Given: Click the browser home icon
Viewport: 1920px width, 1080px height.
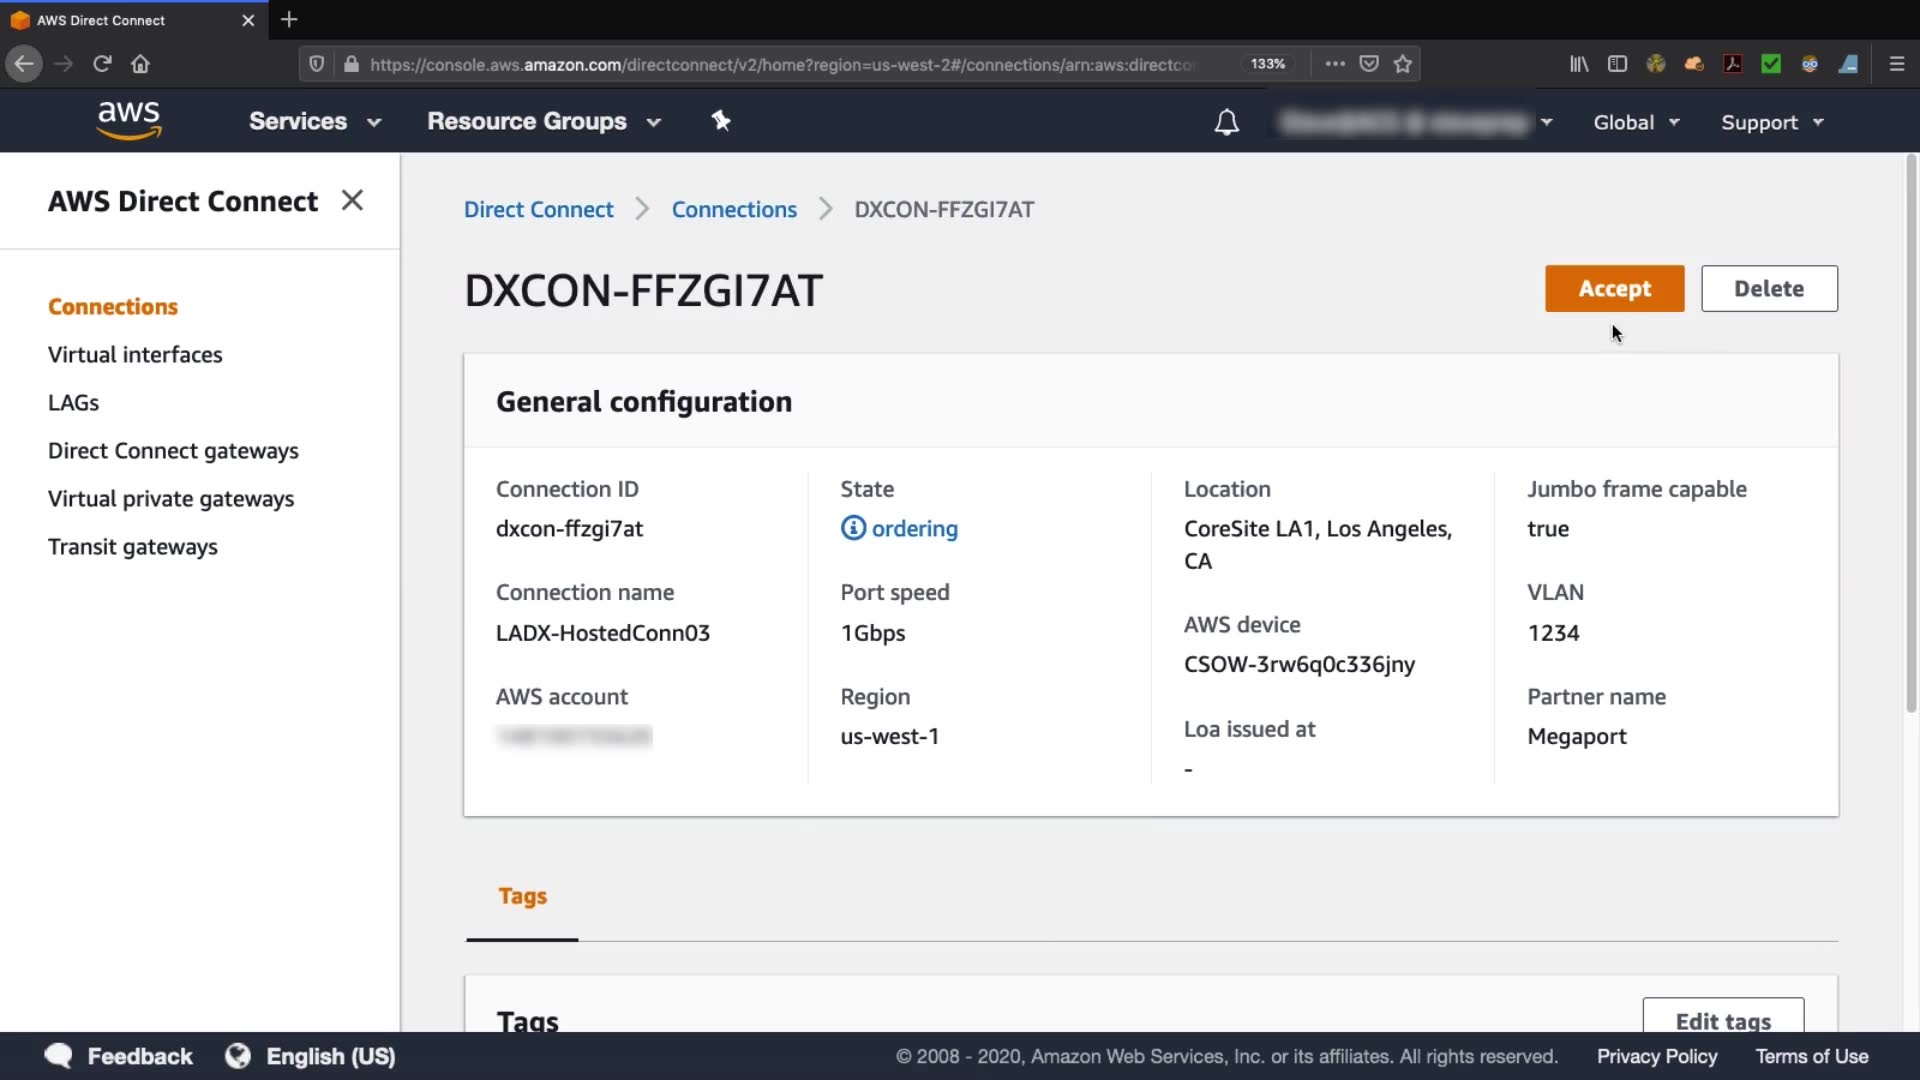Looking at the screenshot, I should click(x=140, y=64).
